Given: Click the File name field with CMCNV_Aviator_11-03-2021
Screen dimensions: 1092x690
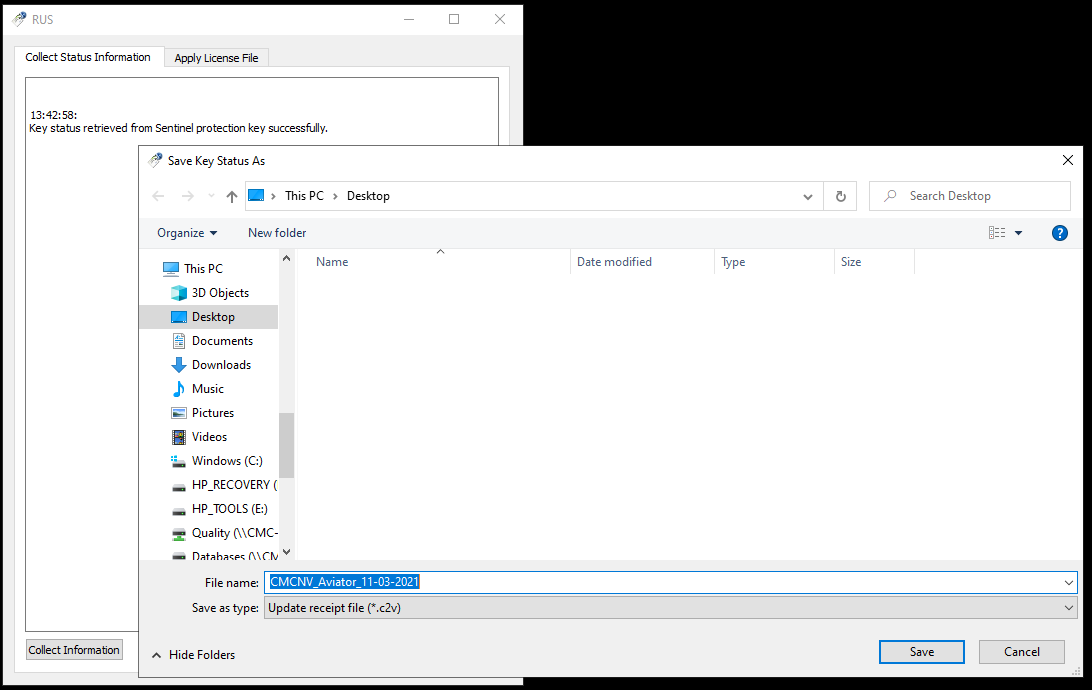Looking at the screenshot, I should 671,582.
